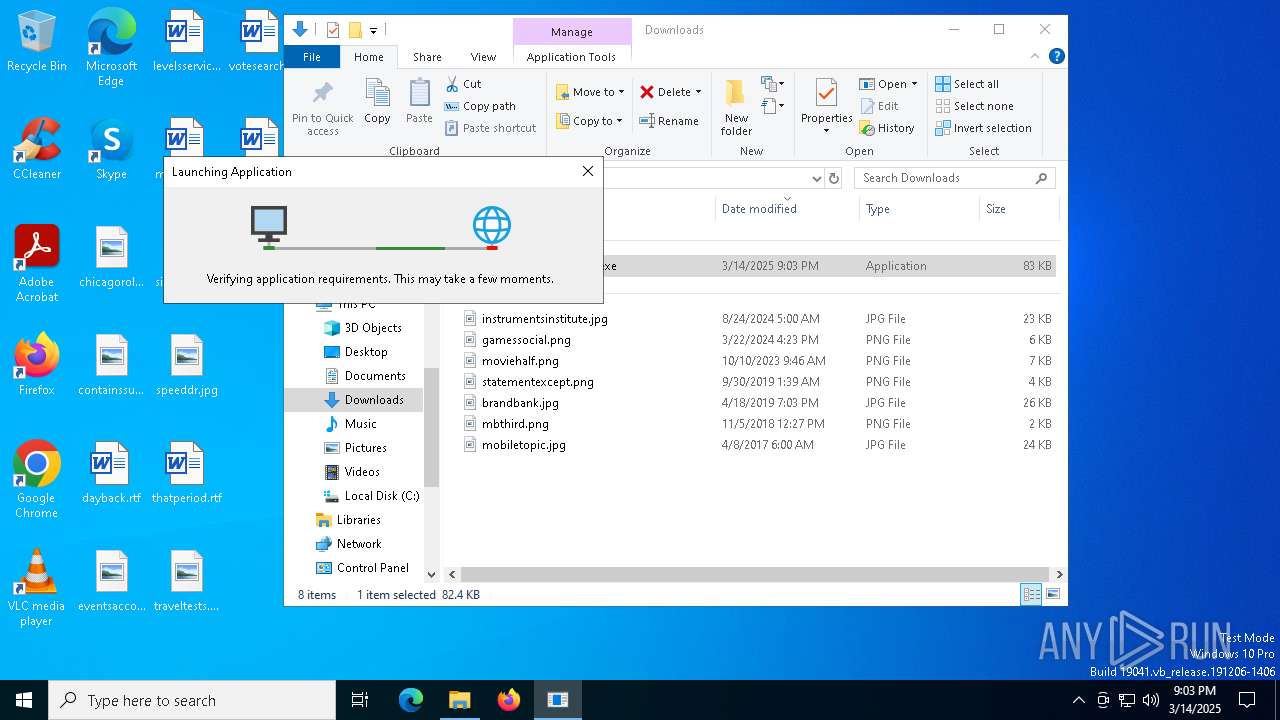The width and height of the screenshot is (1280, 720).
Task: Open Local Disk (C:) in navigation pane
Action: pyautogui.click(x=372, y=496)
